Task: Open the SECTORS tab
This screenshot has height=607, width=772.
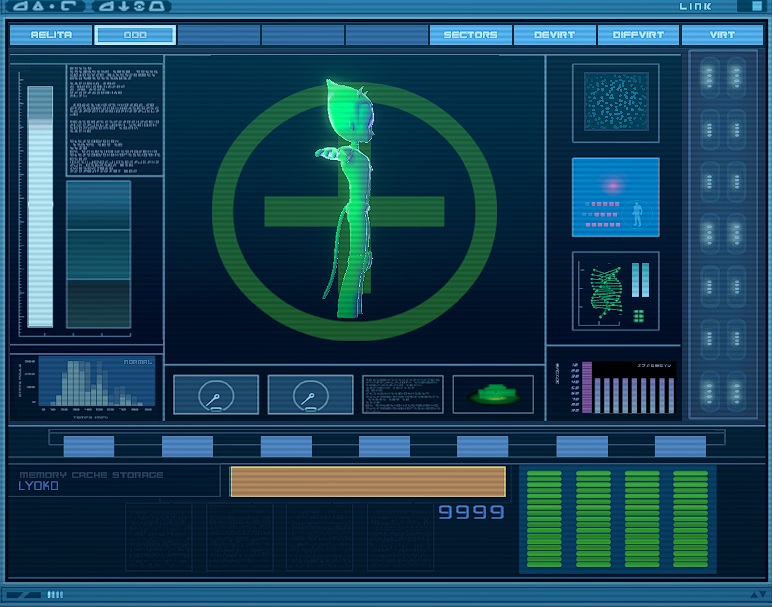Action: point(470,35)
